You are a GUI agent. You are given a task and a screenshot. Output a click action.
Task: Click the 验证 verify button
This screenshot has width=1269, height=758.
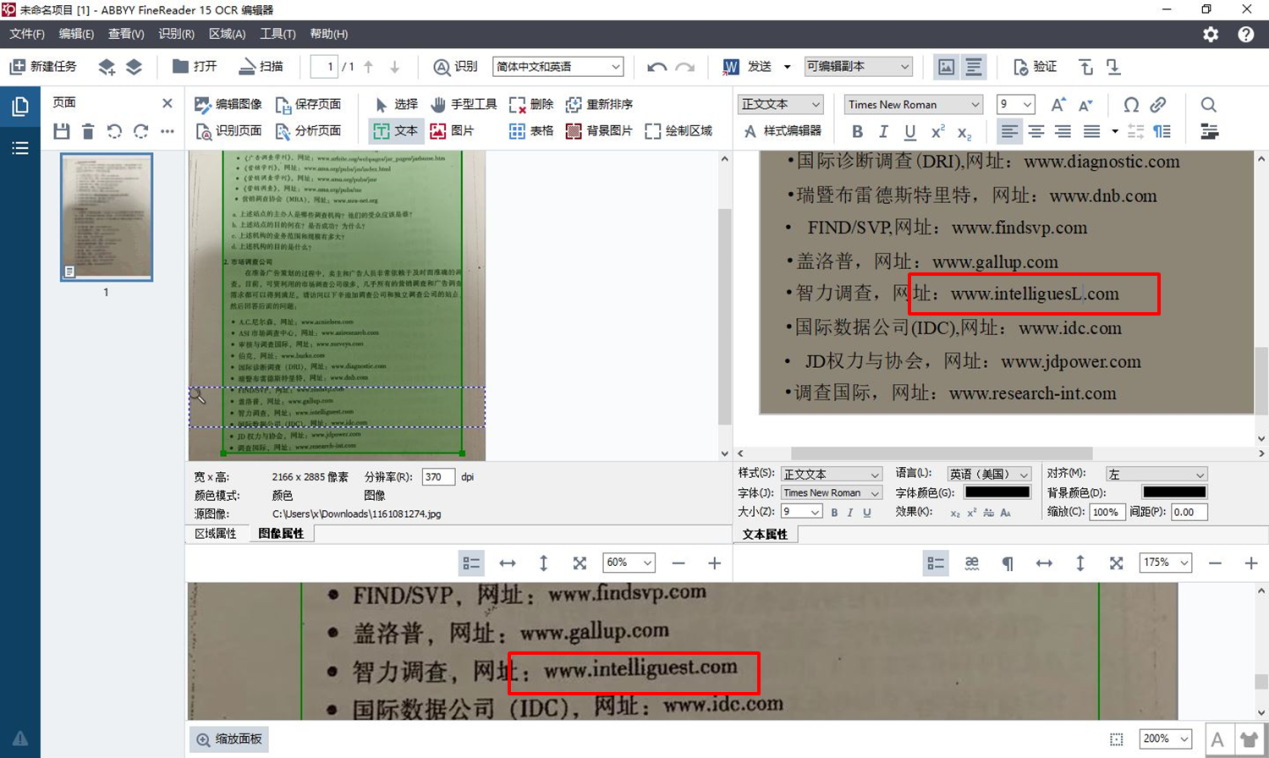(1035, 67)
